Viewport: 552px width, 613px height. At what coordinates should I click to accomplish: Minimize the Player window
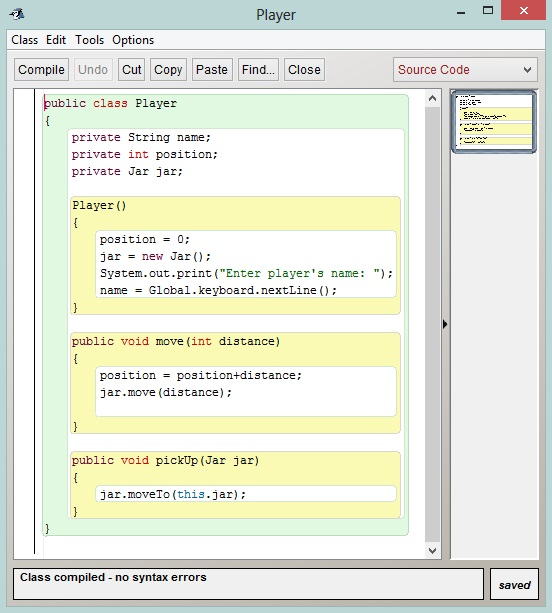click(461, 12)
